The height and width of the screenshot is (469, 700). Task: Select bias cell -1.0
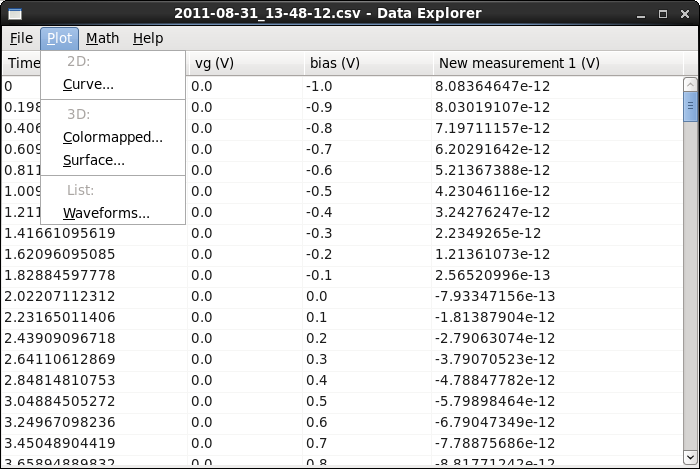(367, 86)
